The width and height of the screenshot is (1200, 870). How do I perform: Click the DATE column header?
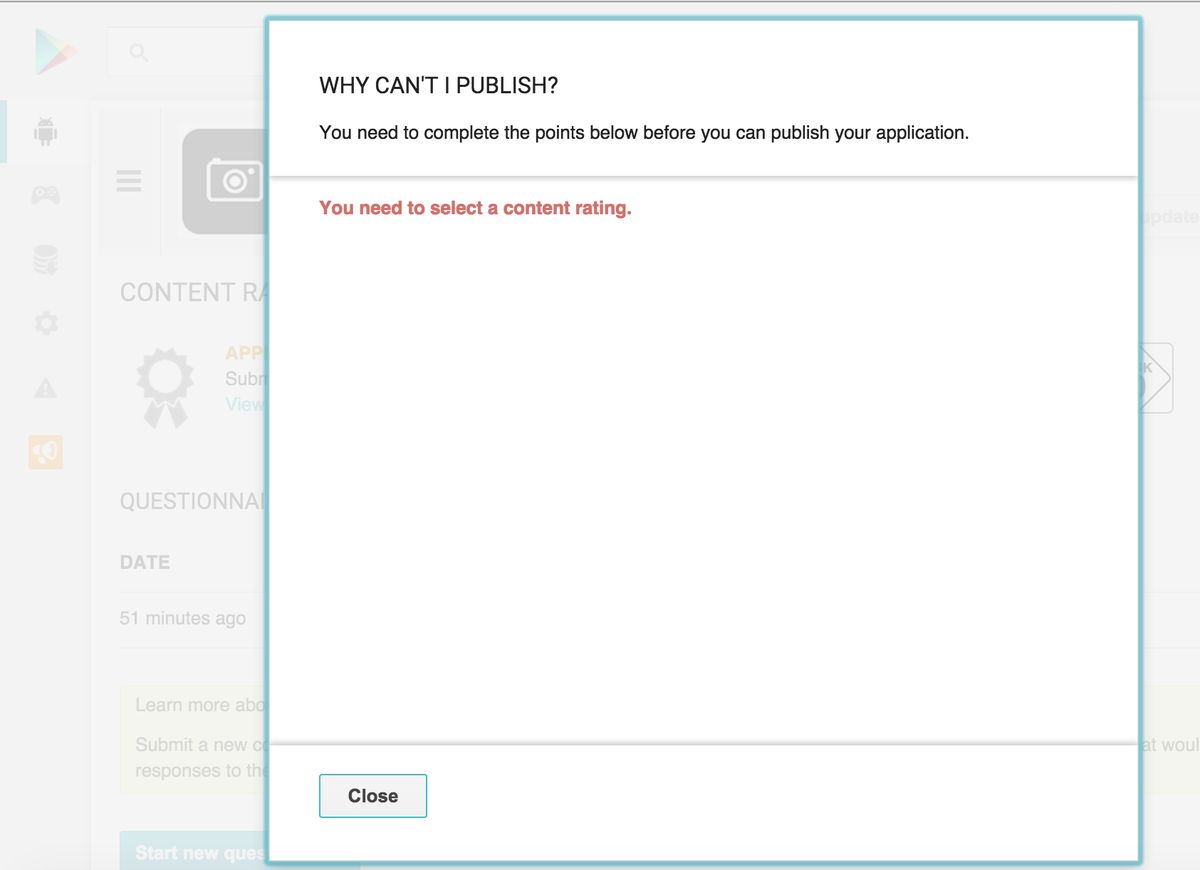tap(145, 562)
